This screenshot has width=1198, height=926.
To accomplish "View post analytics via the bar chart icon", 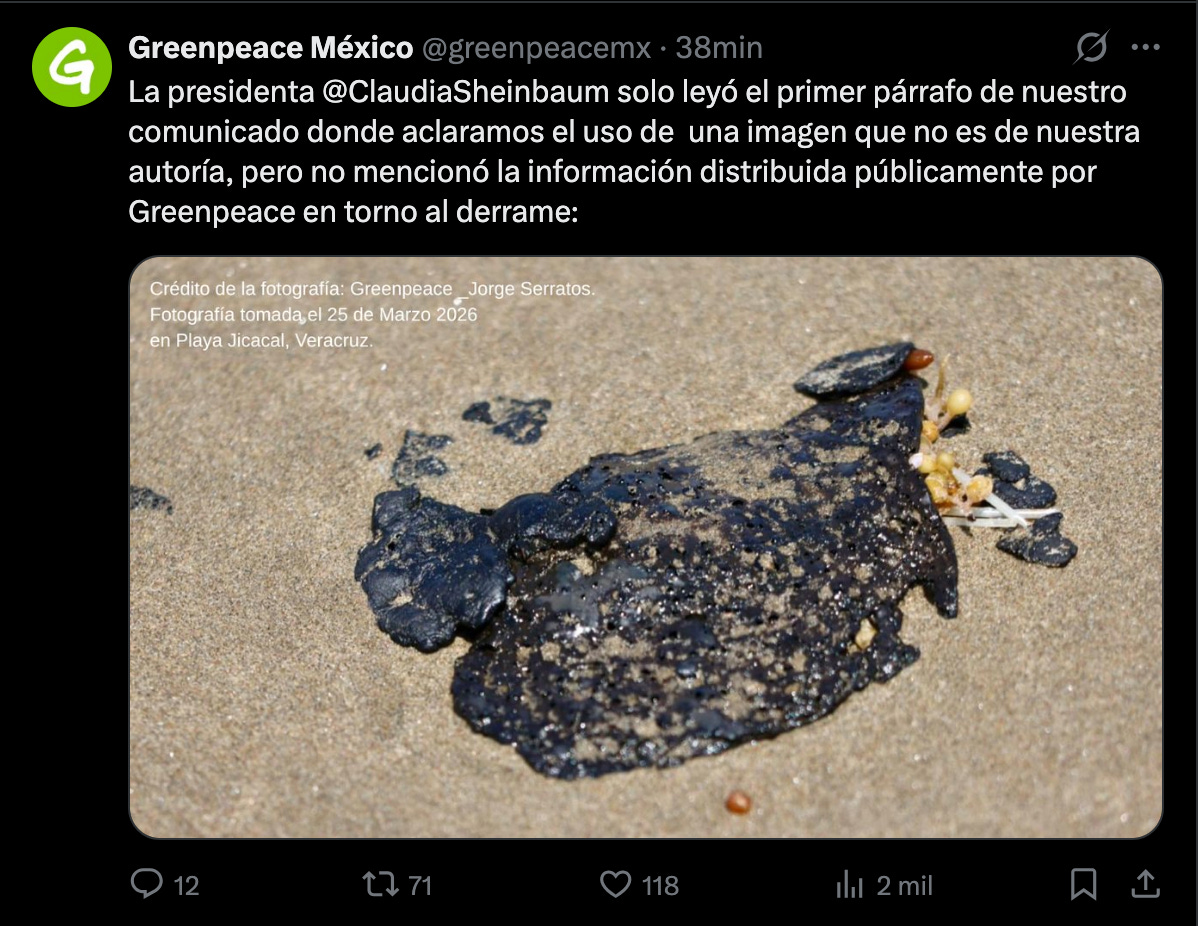I will (850, 885).
